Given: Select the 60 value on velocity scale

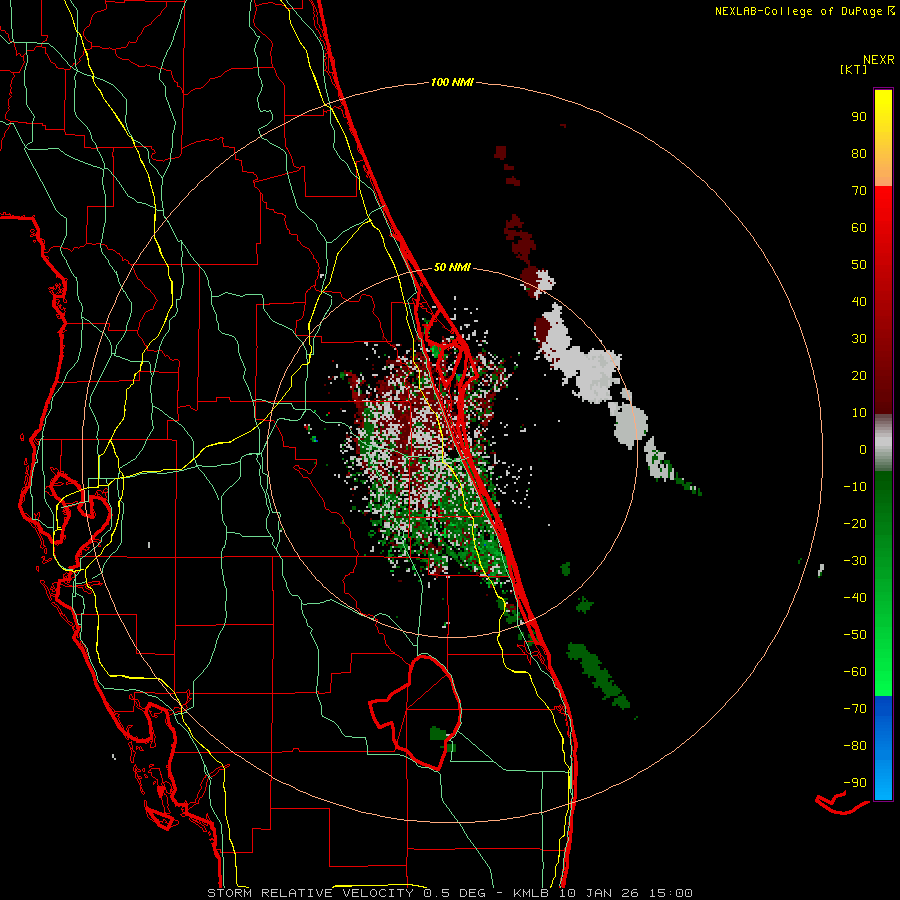Looking at the screenshot, I should click(x=859, y=228).
